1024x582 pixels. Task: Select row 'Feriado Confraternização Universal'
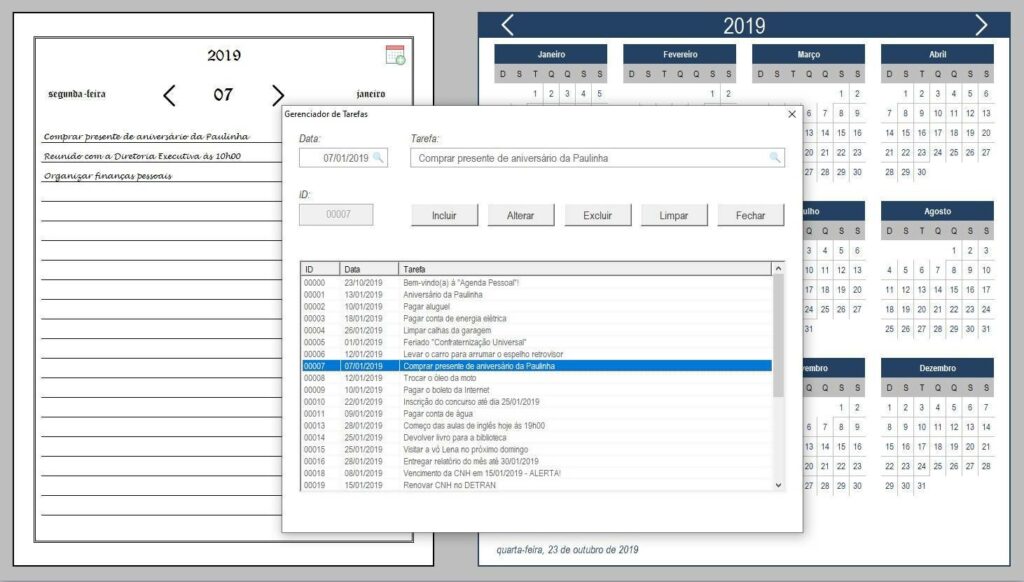tap(536, 342)
